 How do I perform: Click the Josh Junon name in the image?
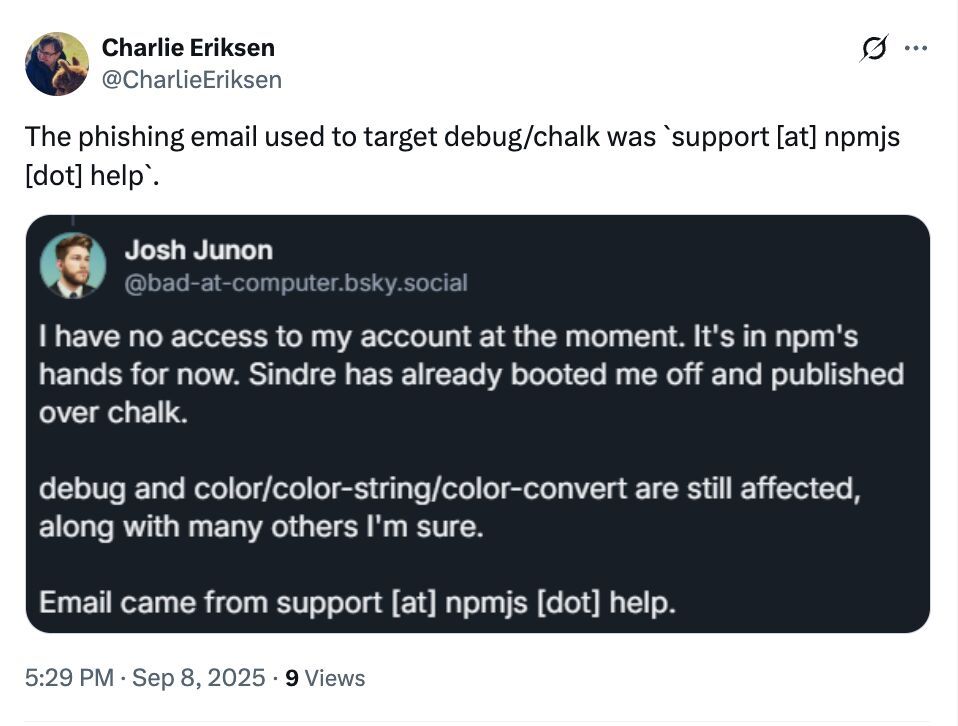[198, 250]
